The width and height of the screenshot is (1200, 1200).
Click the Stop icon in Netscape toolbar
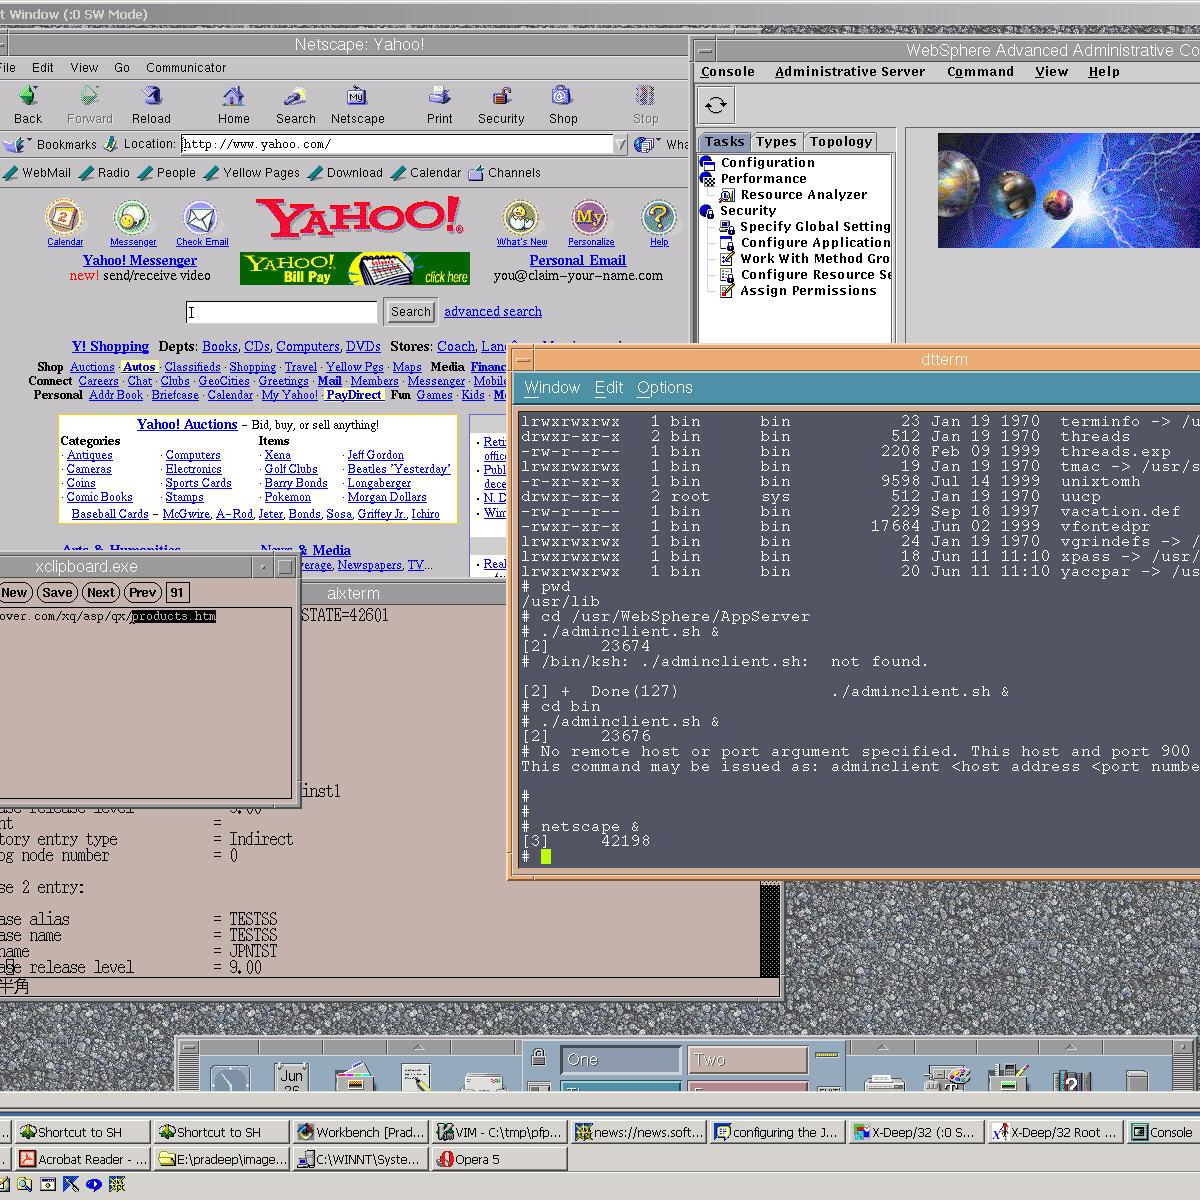[x=646, y=96]
